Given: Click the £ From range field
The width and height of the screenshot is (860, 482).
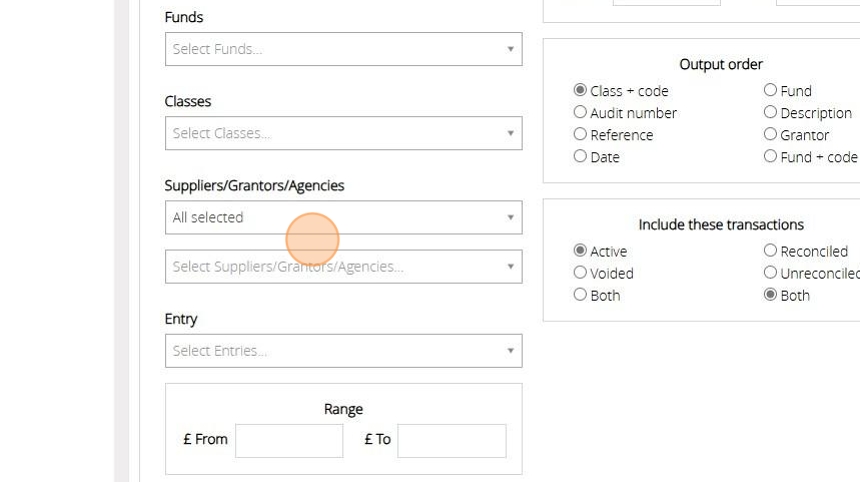Looking at the screenshot, I should point(289,441).
